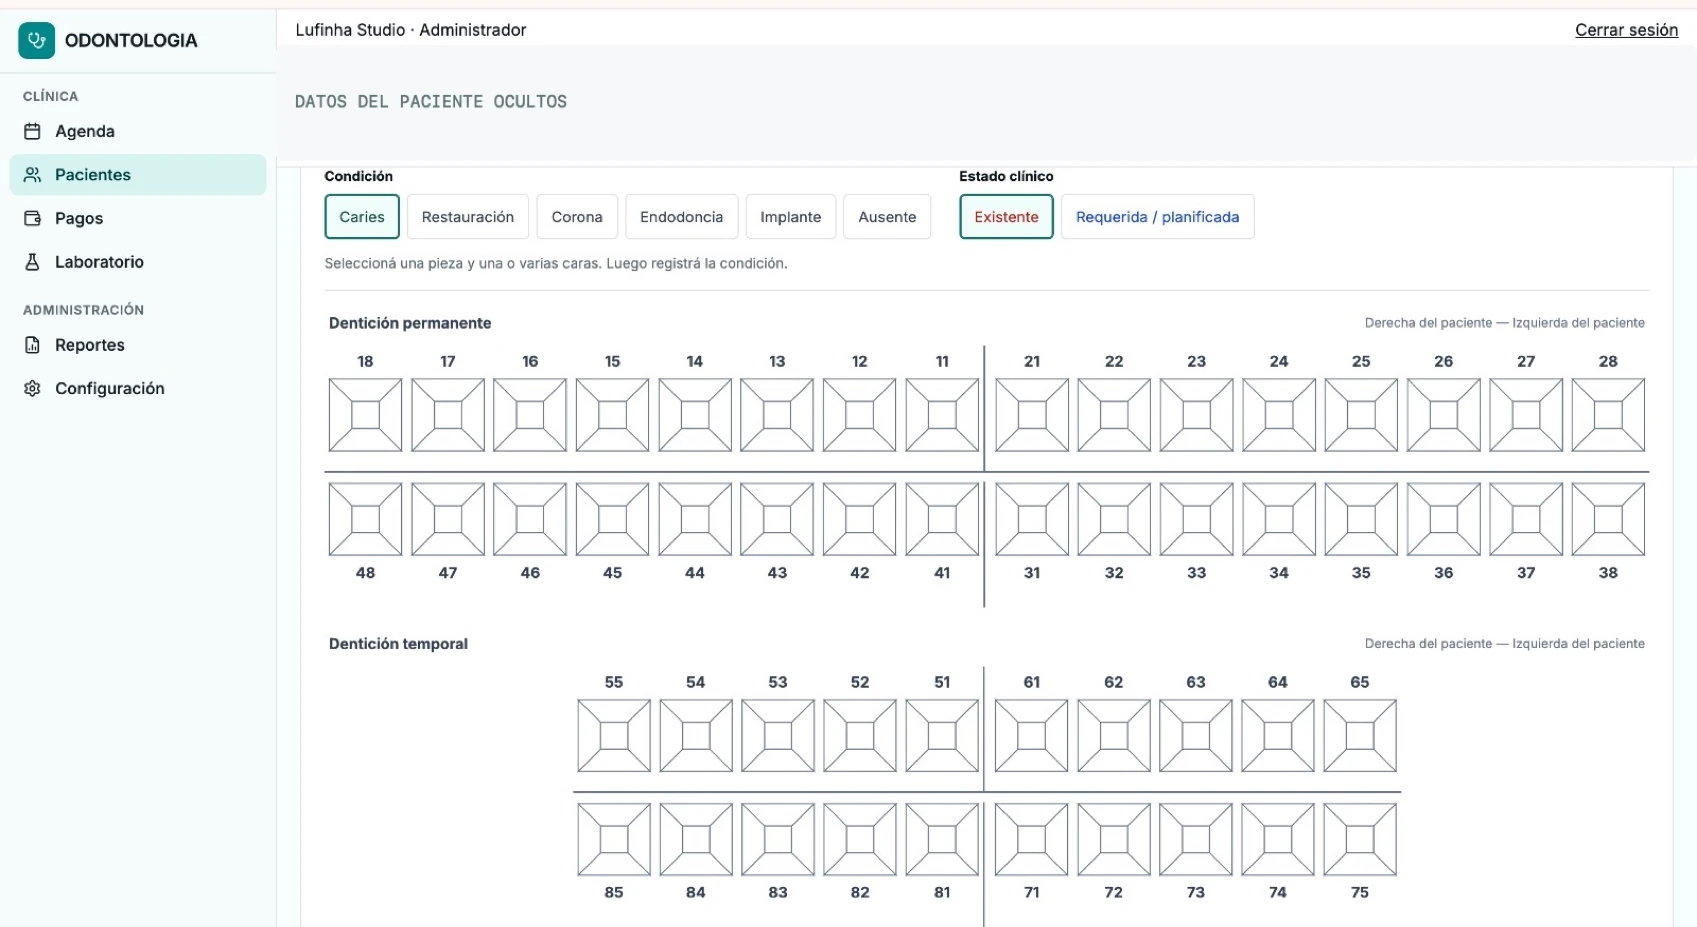The height and width of the screenshot is (927, 1697).
Task: Choose the Caries condition
Action: click(x=362, y=217)
